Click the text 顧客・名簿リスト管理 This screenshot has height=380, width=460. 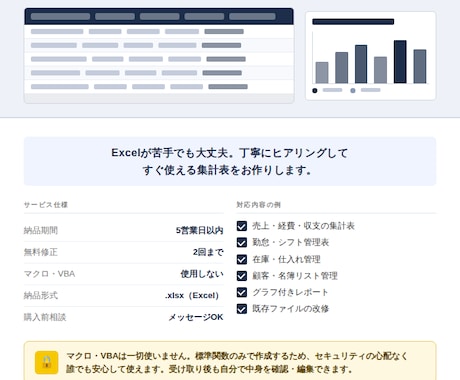pyautogui.click(x=295, y=276)
